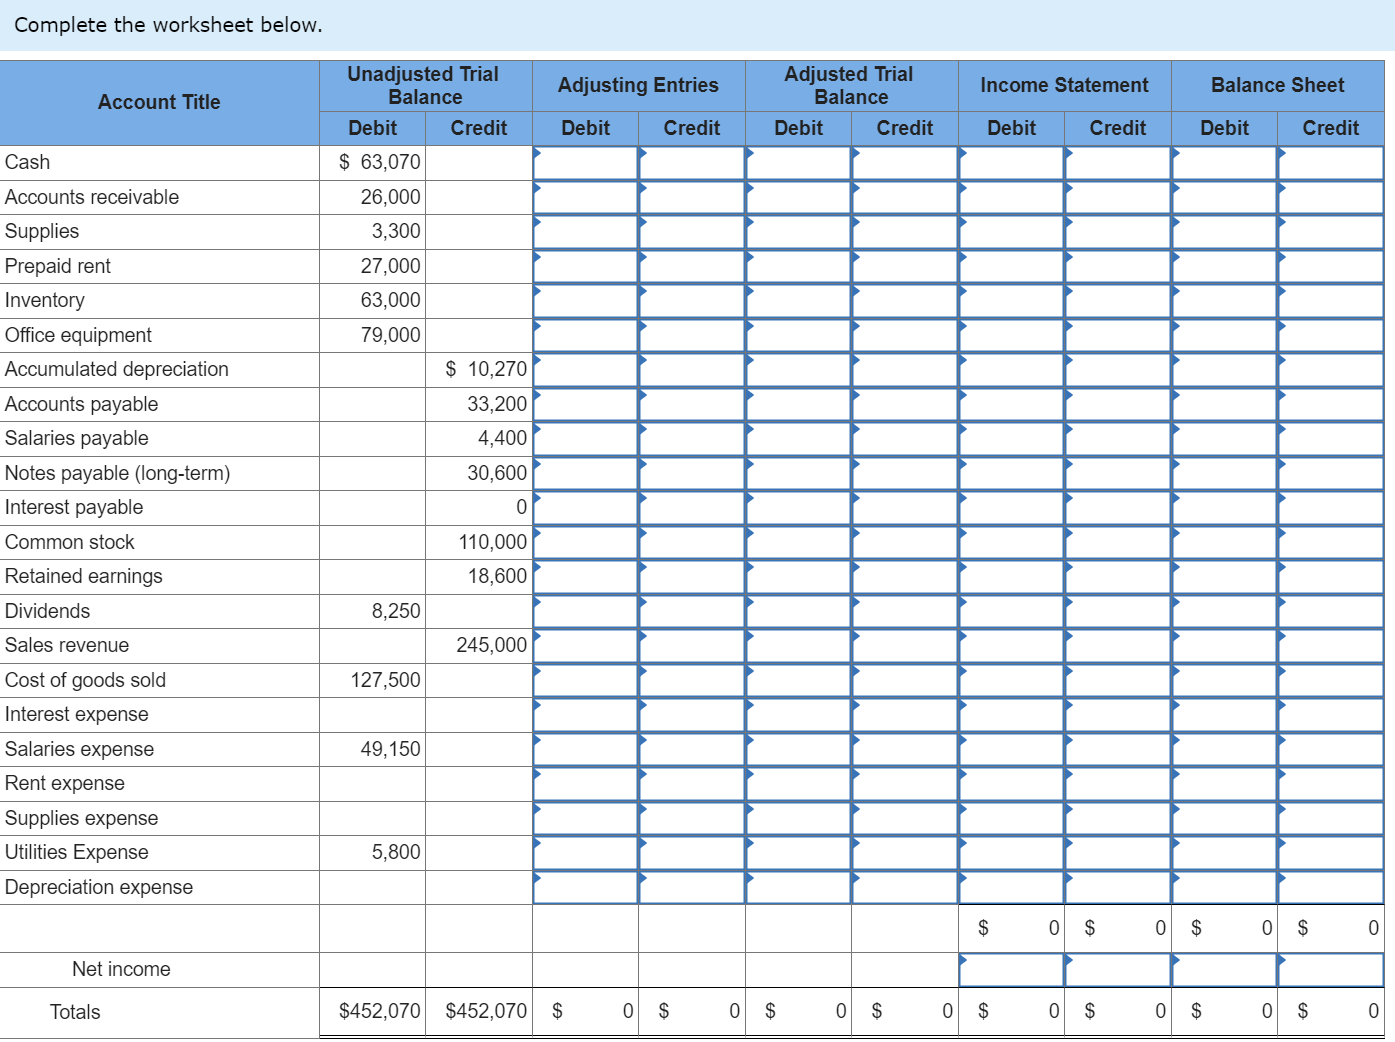Click the 79,000 Office equipment debit value
The height and width of the screenshot is (1042, 1395).
(x=390, y=335)
